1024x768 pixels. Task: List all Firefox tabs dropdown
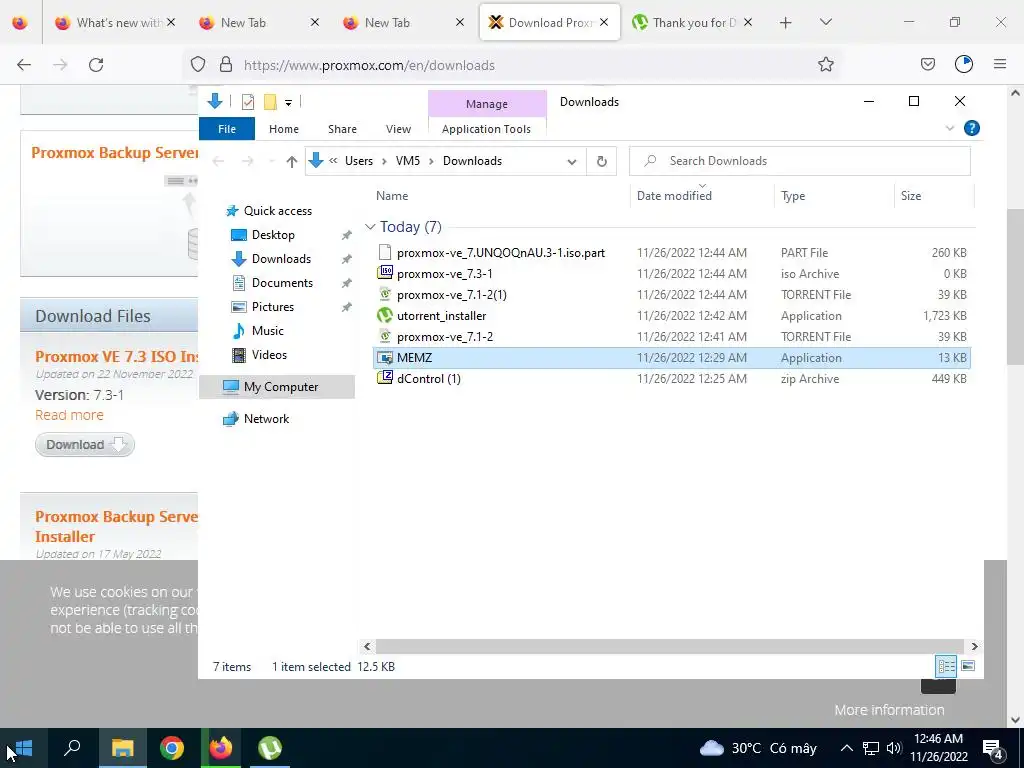pyautogui.click(x=825, y=23)
